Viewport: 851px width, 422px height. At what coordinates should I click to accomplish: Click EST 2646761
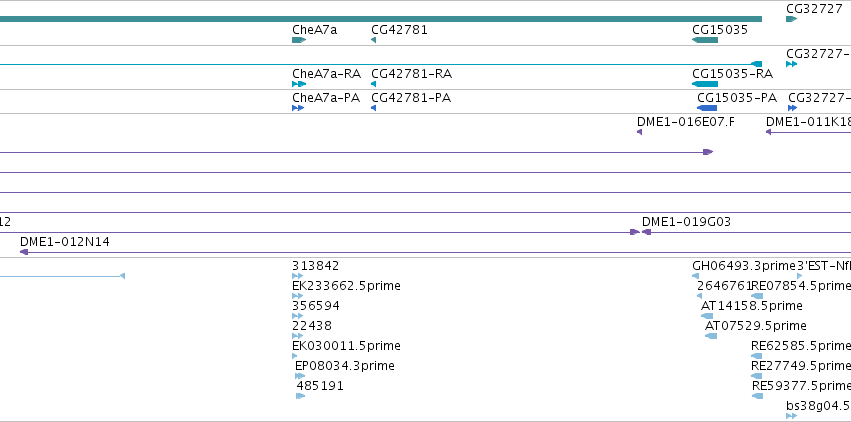click(700, 296)
